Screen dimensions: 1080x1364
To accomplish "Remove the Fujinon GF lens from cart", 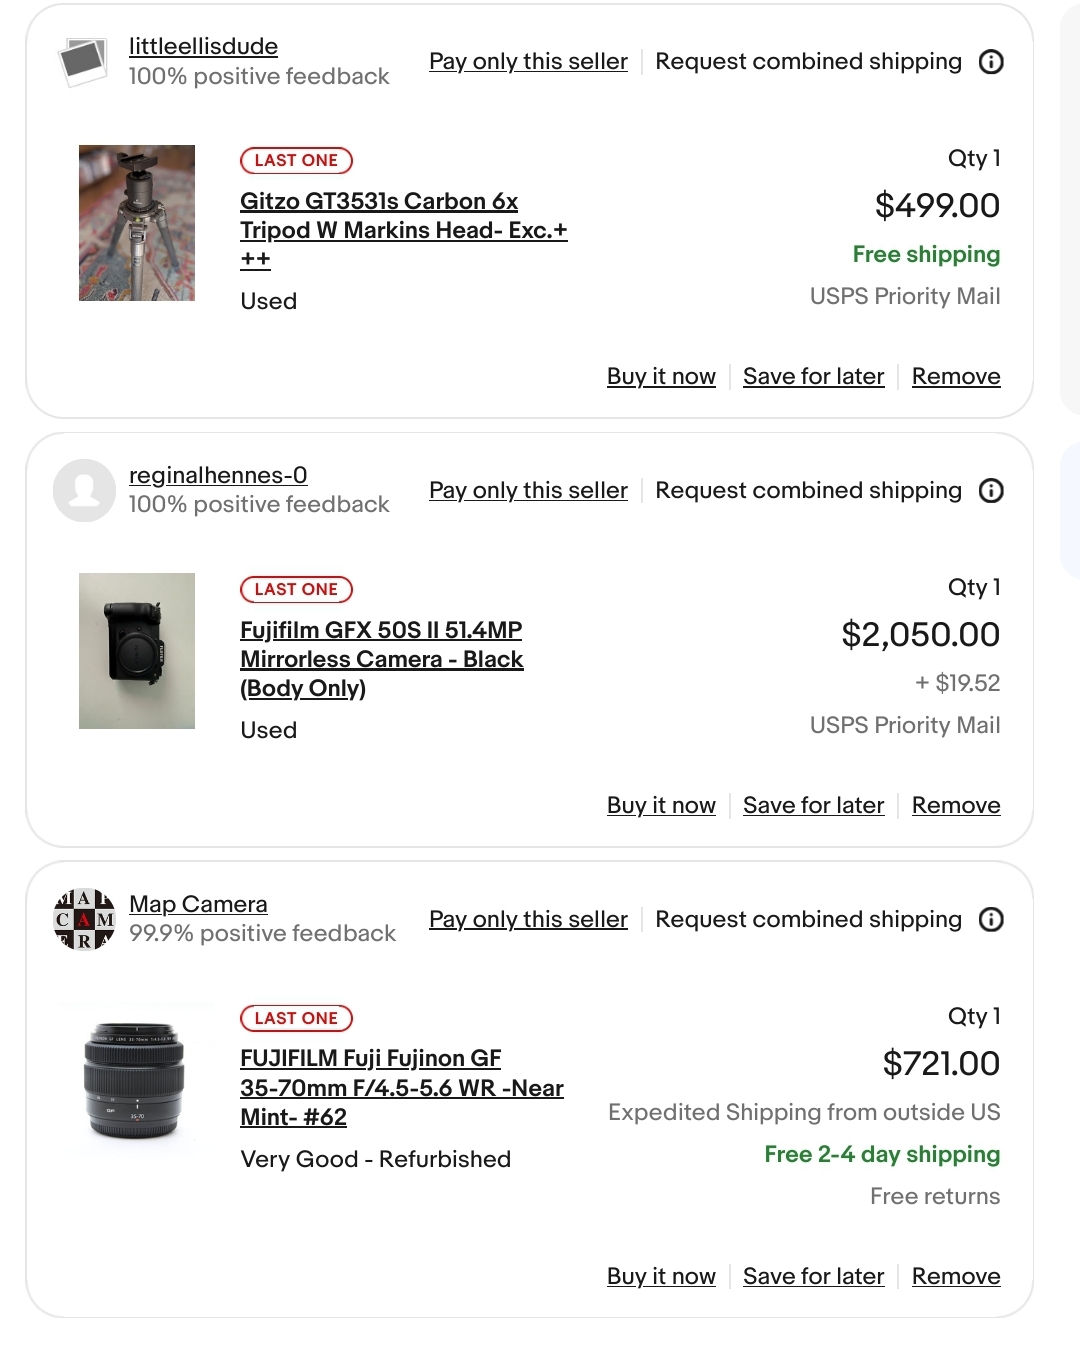I will point(955,1277).
